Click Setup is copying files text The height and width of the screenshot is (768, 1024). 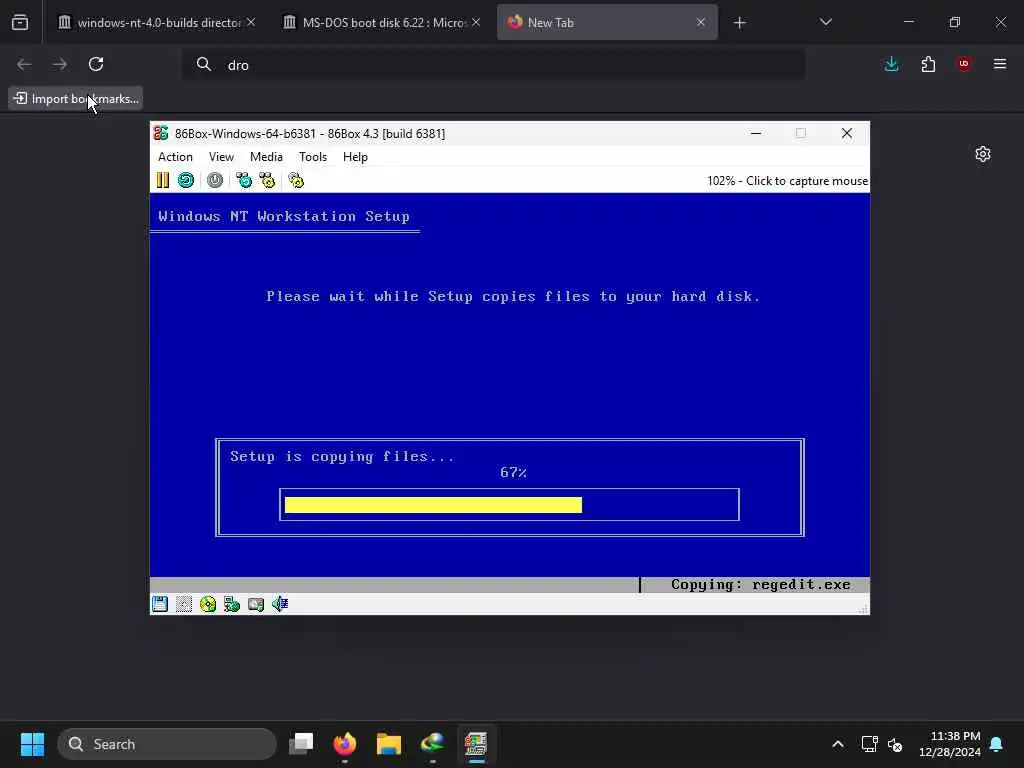pos(342,456)
